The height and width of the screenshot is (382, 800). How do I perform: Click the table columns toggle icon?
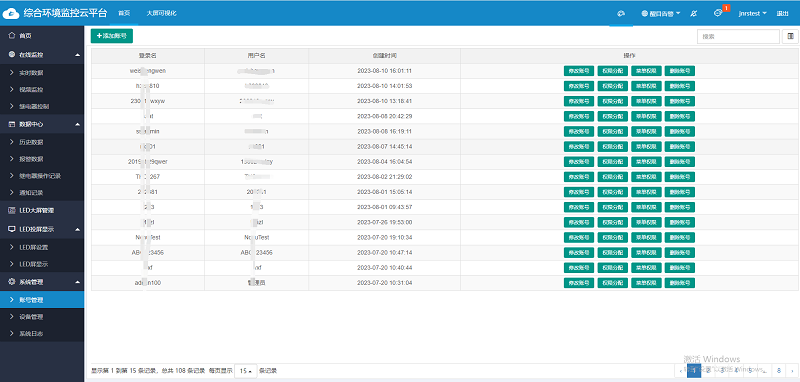pos(790,36)
